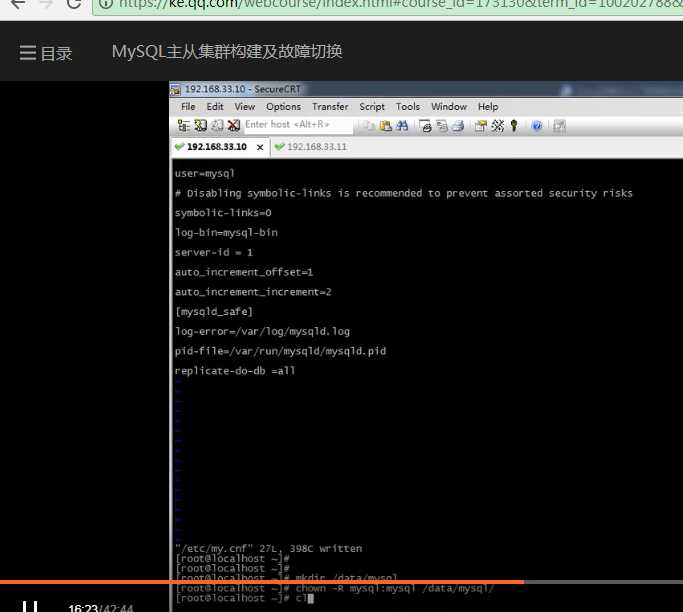Screen dimensions: 683x612
Task: Click the symbolic-links=0 line
Action: tap(223, 213)
